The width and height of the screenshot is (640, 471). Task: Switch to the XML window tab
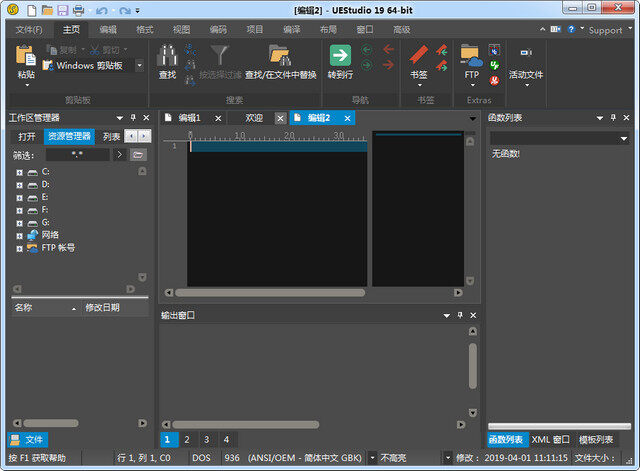pyautogui.click(x=550, y=440)
